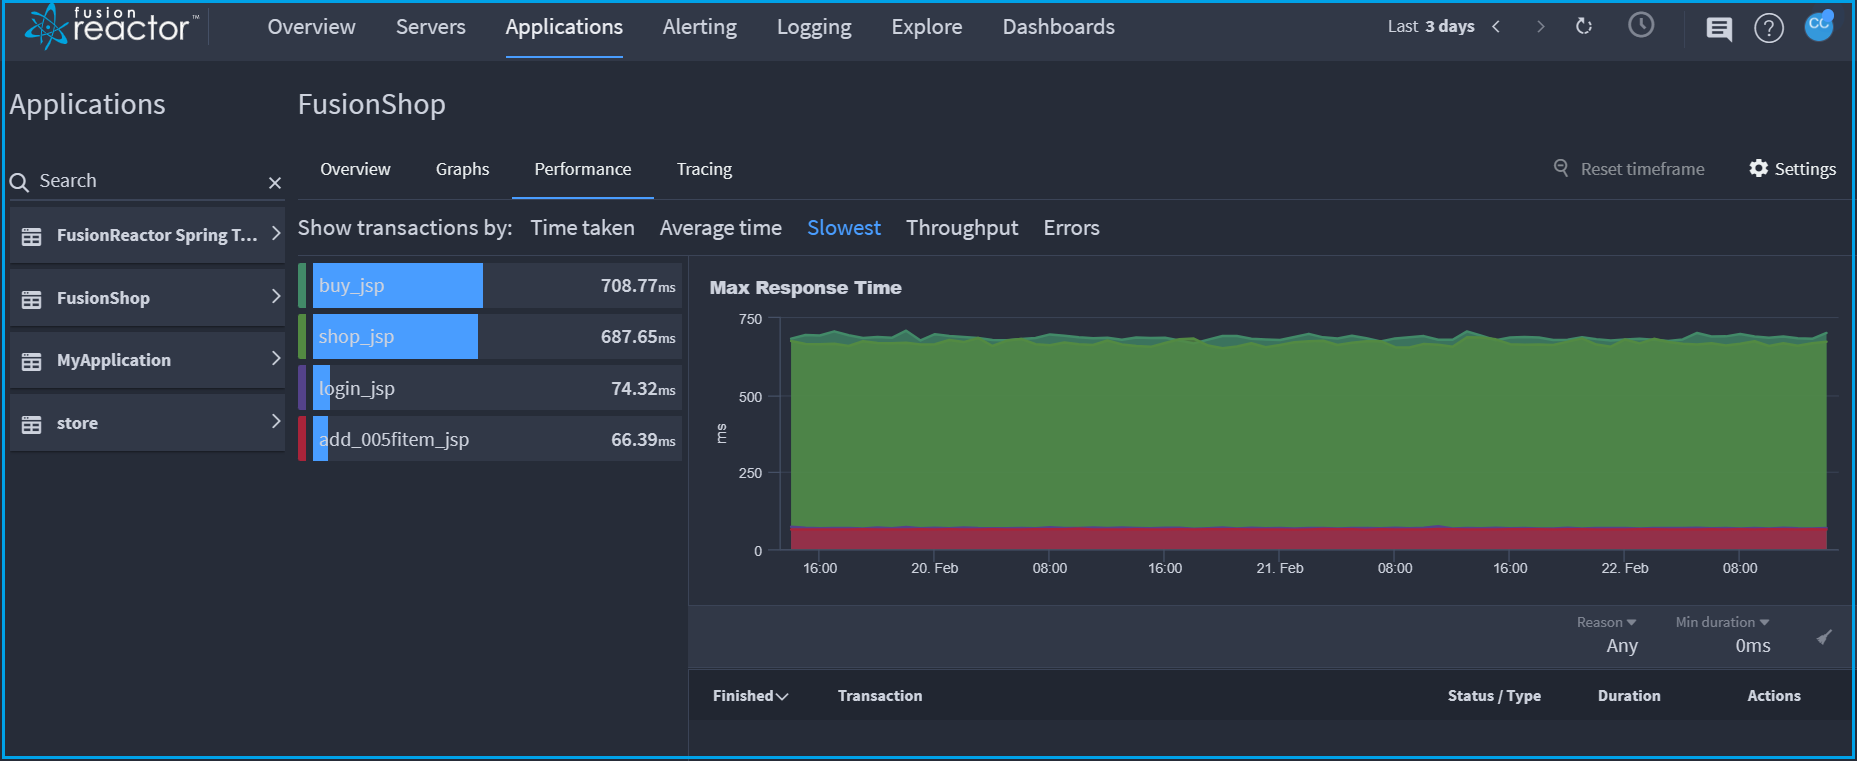1857x761 pixels.
Task: Show transactions by Errors
Action: coord(1071,228)
